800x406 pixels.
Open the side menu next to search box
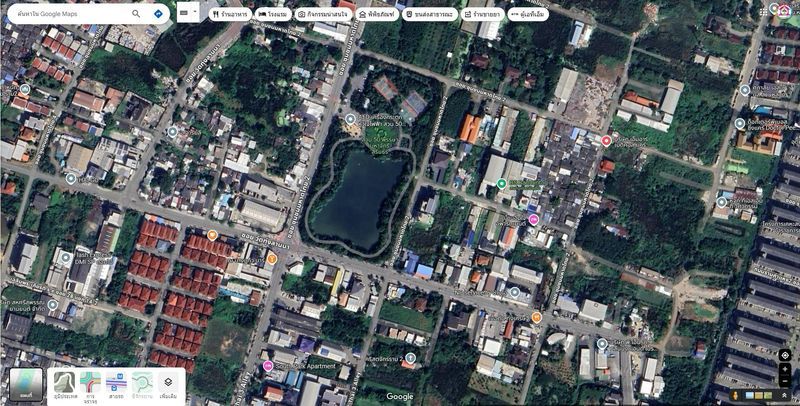pos(187,13)
